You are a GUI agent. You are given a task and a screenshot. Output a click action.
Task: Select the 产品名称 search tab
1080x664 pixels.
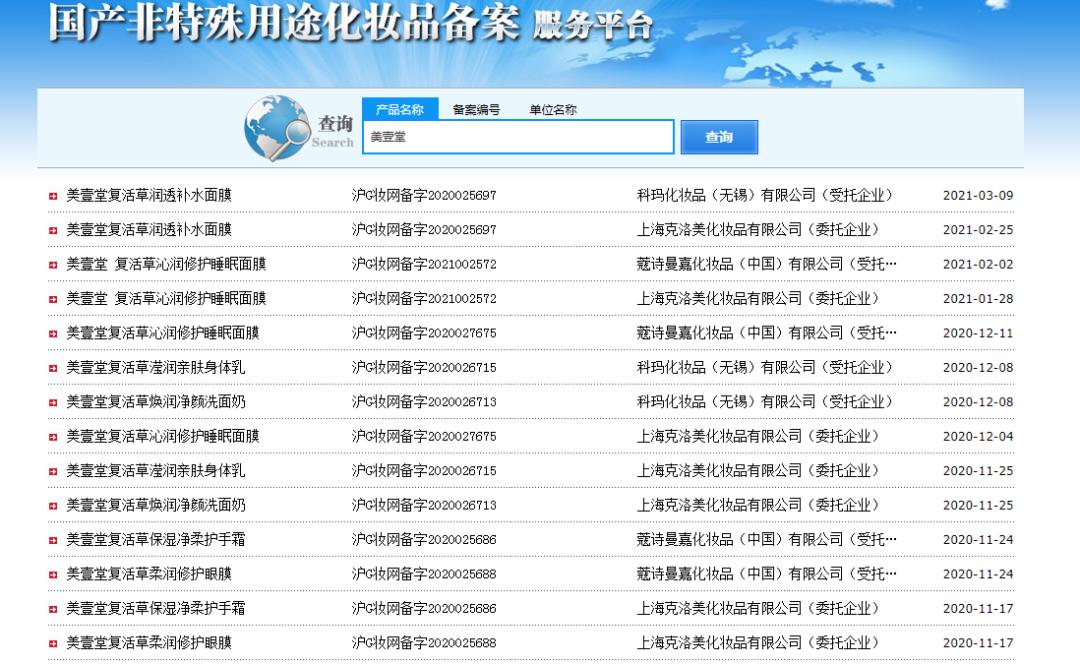pyautogui.click(x=399, y=110)
